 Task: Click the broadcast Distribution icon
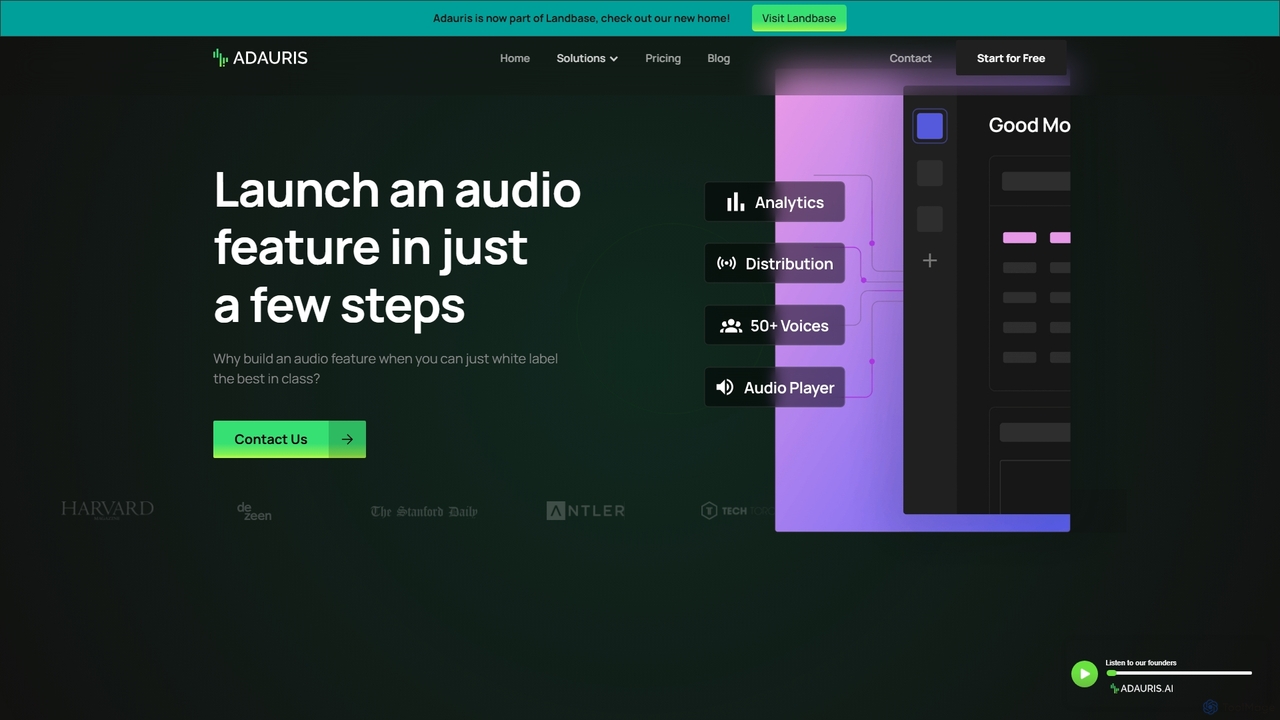coord(727,264)
